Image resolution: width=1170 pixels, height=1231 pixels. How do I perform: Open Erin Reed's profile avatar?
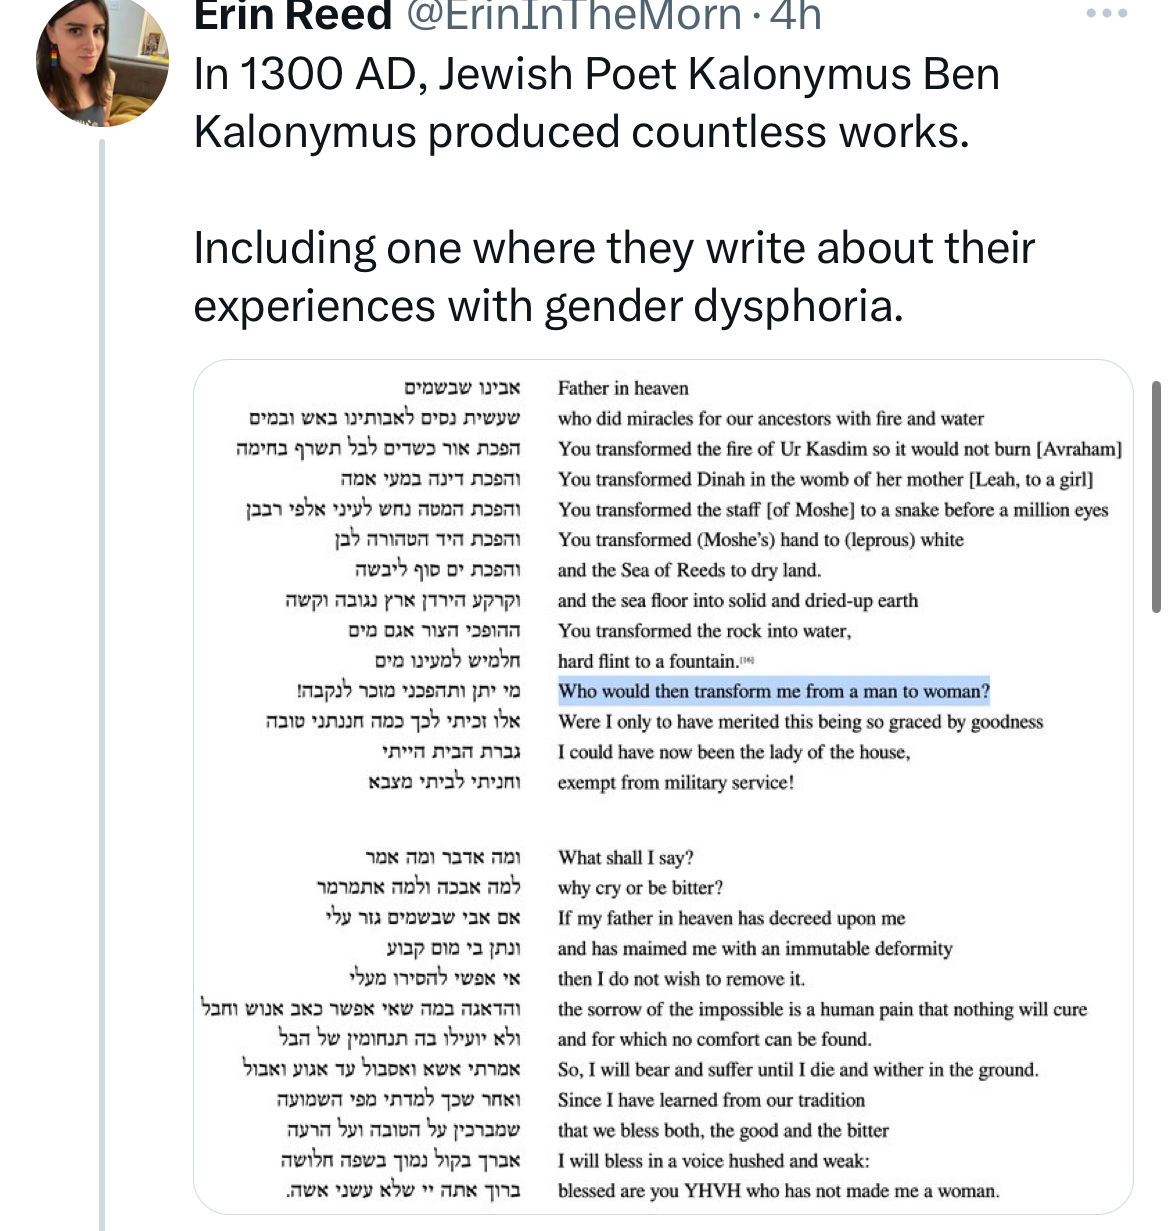click(x=102, y=63)
